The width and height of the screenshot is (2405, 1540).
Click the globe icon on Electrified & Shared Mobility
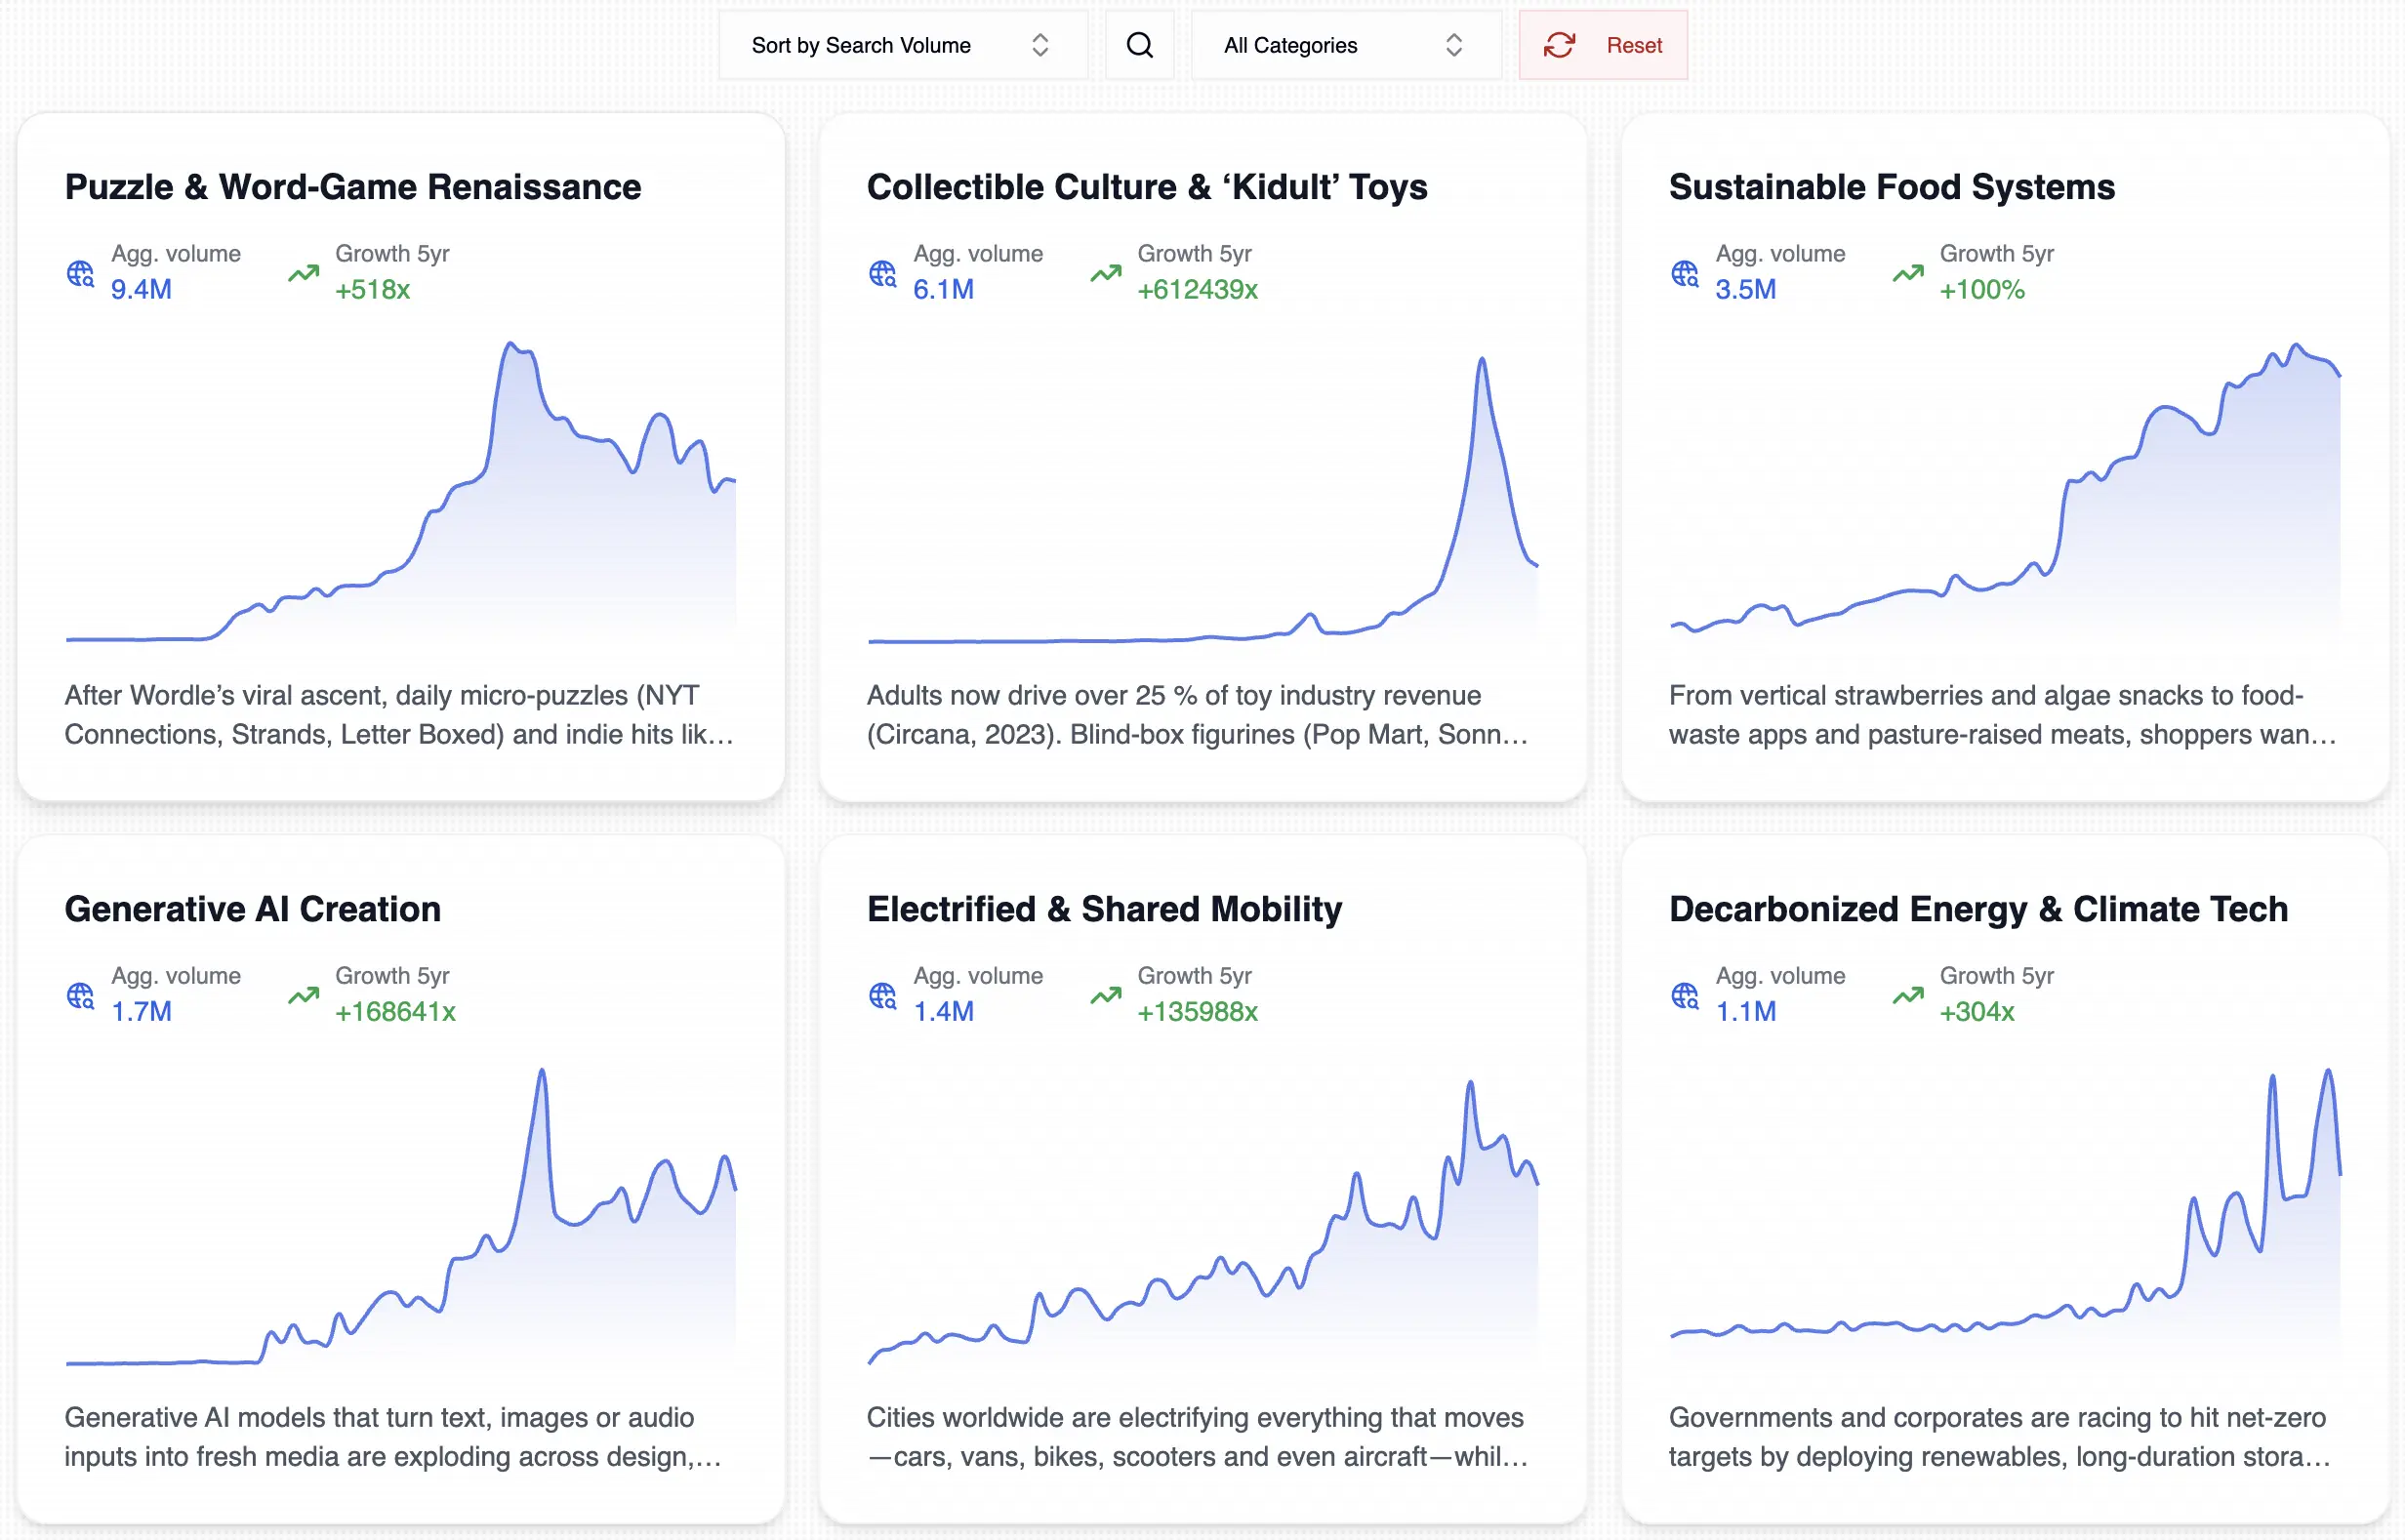click(x=884, y=994)
